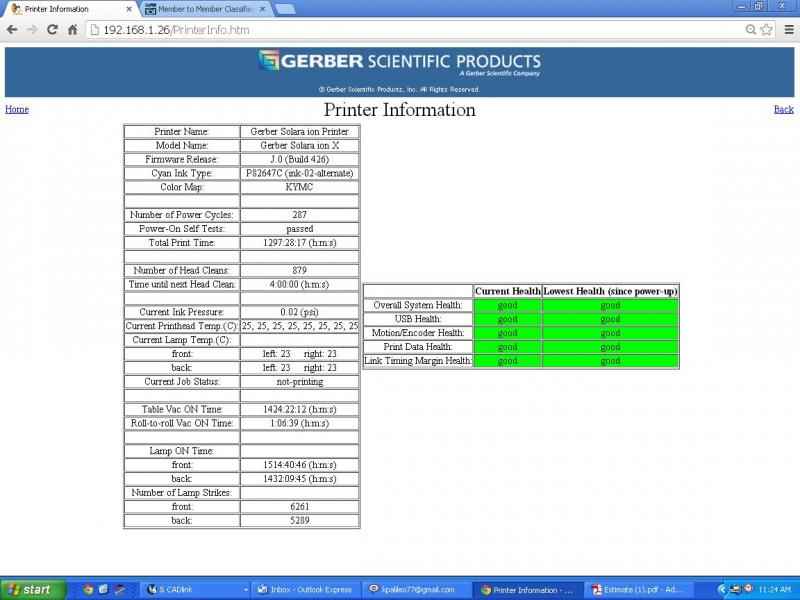The height and width of the screenshot is (600, 800).
Task: Click the red shield system tray icon
Action: [748, 589]
